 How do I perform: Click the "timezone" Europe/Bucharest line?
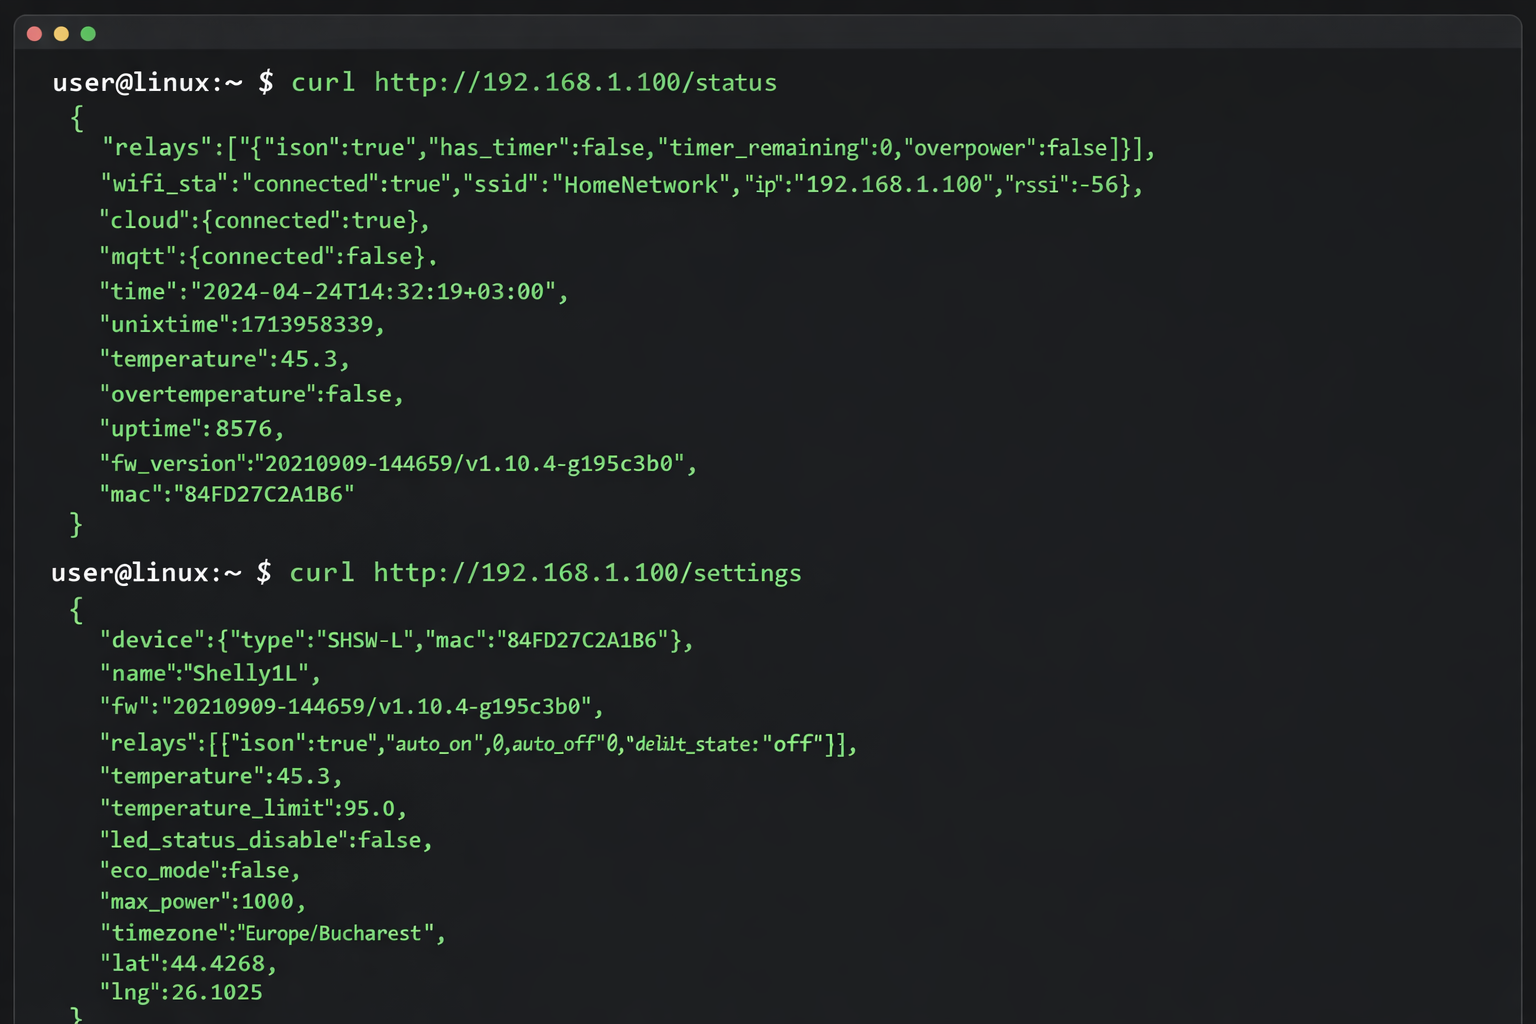(x=272, y=933)
